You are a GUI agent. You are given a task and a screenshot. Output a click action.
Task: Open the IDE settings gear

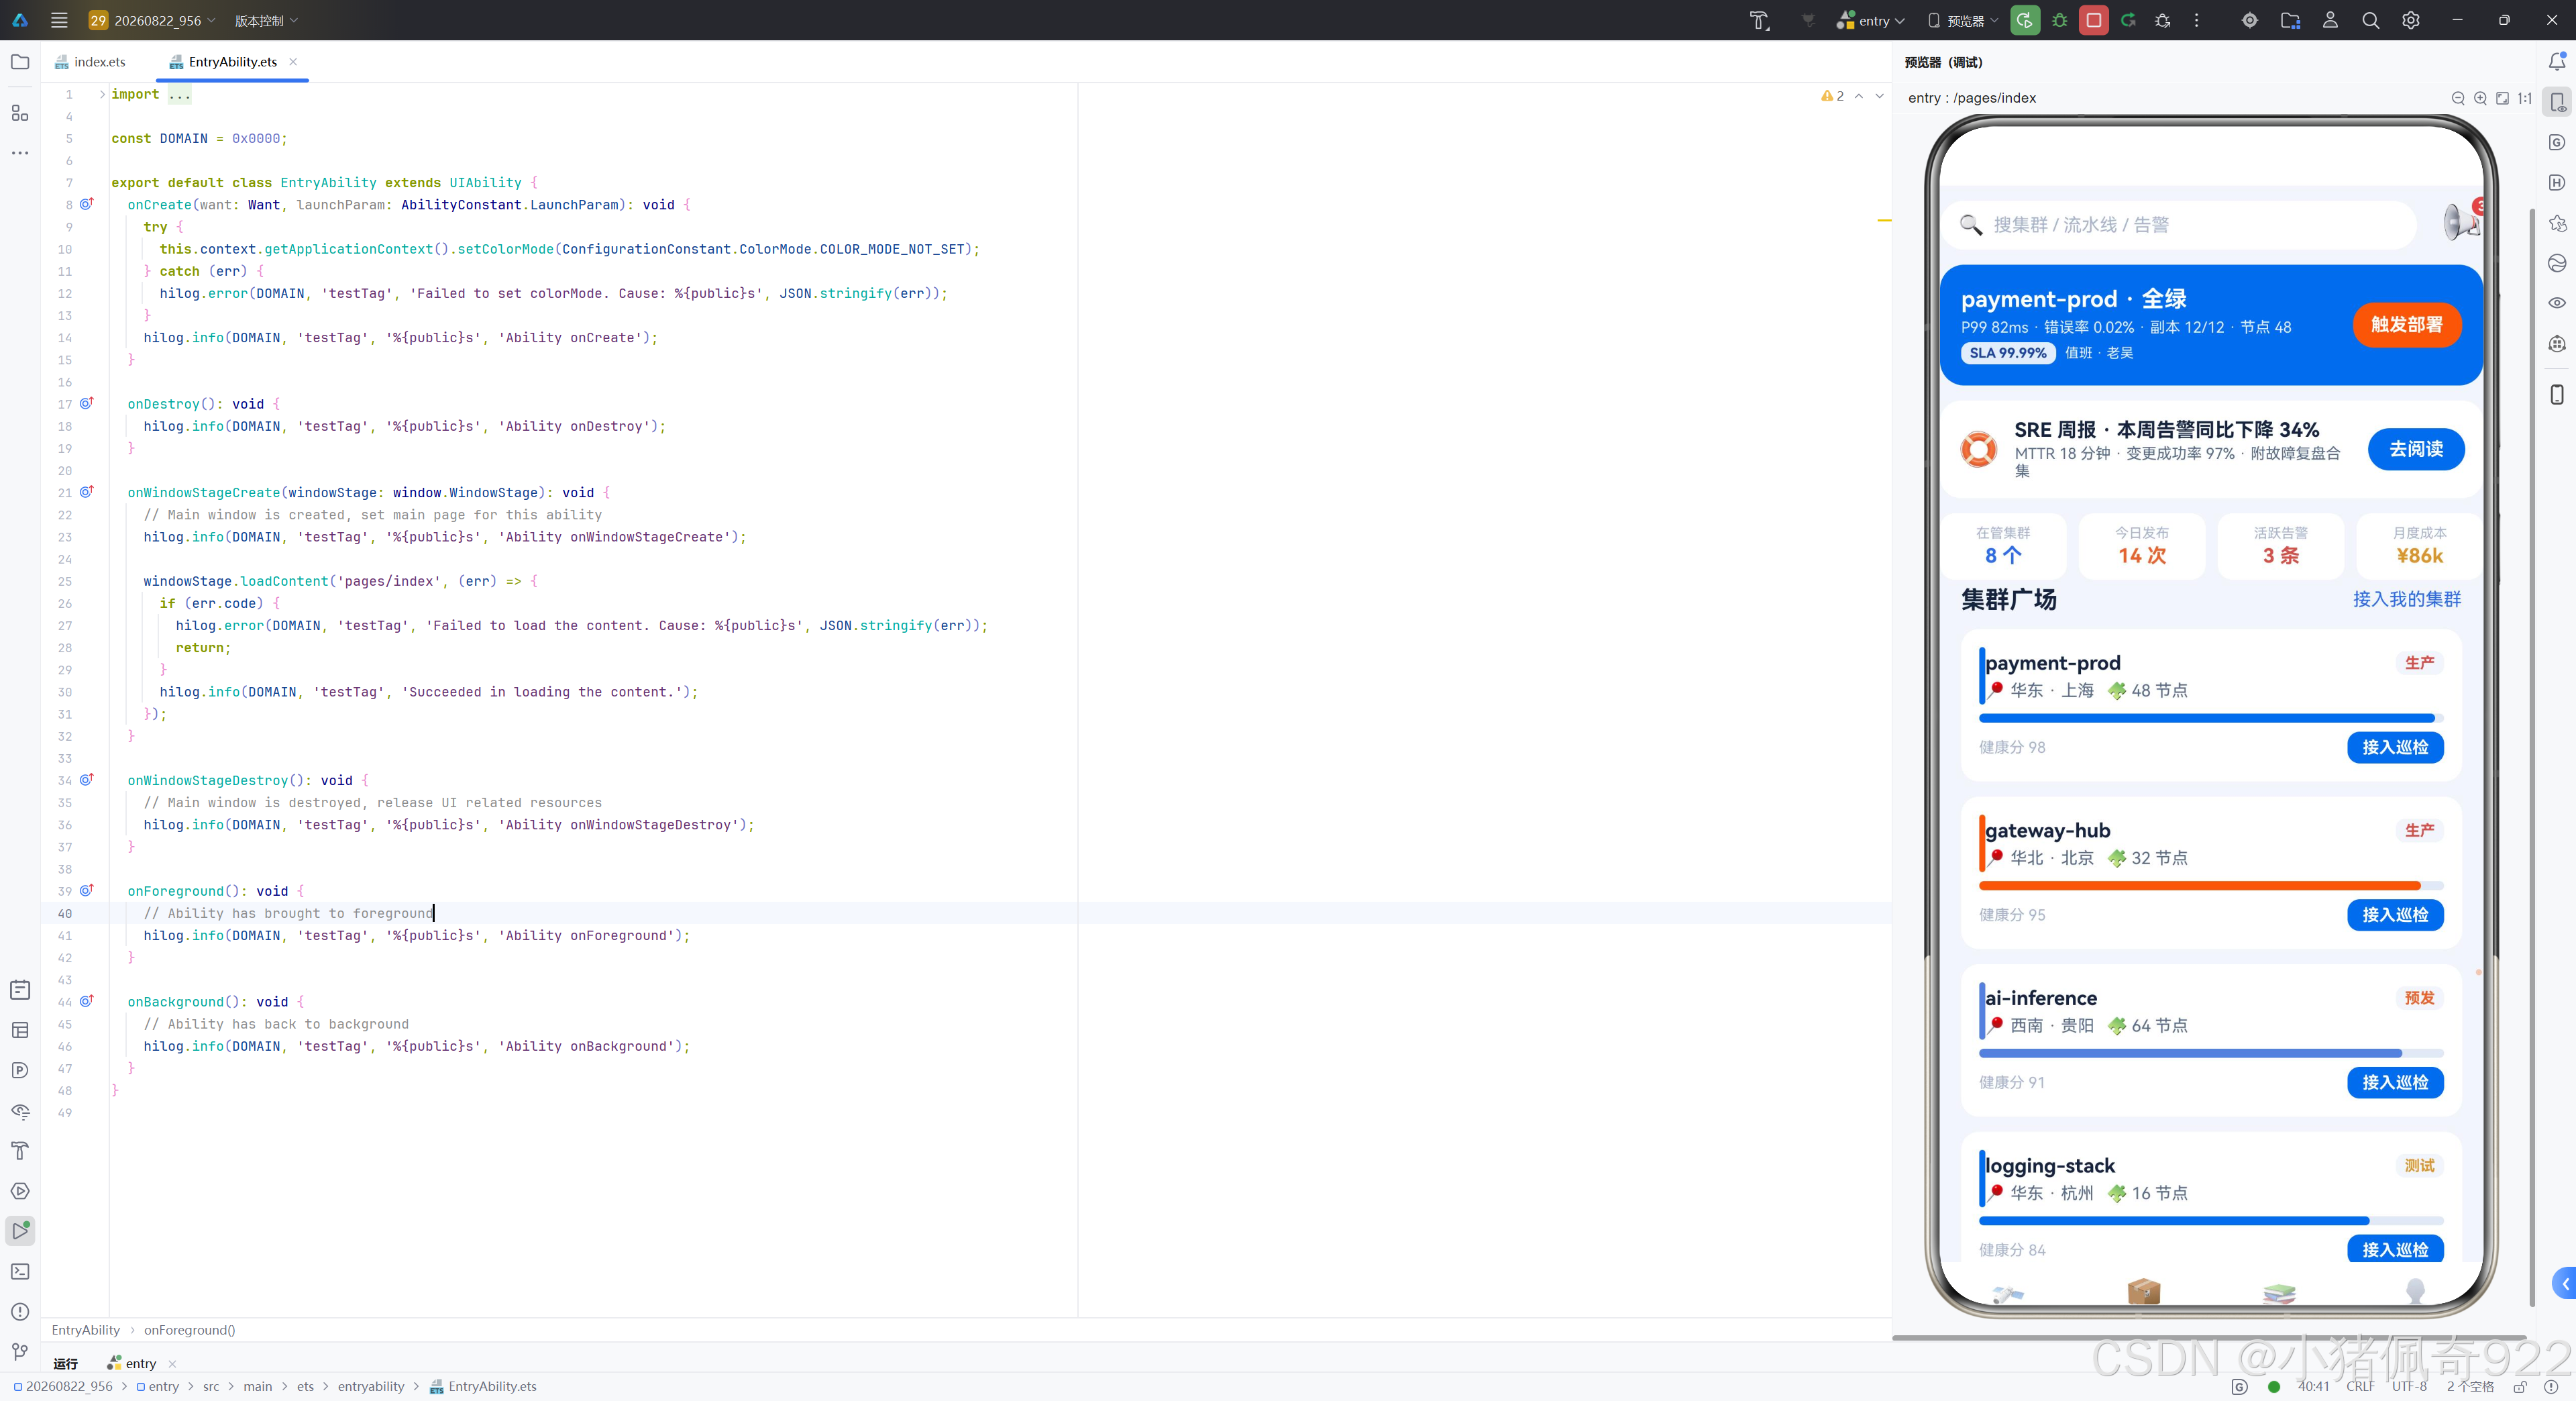(x=2411, y=20)
